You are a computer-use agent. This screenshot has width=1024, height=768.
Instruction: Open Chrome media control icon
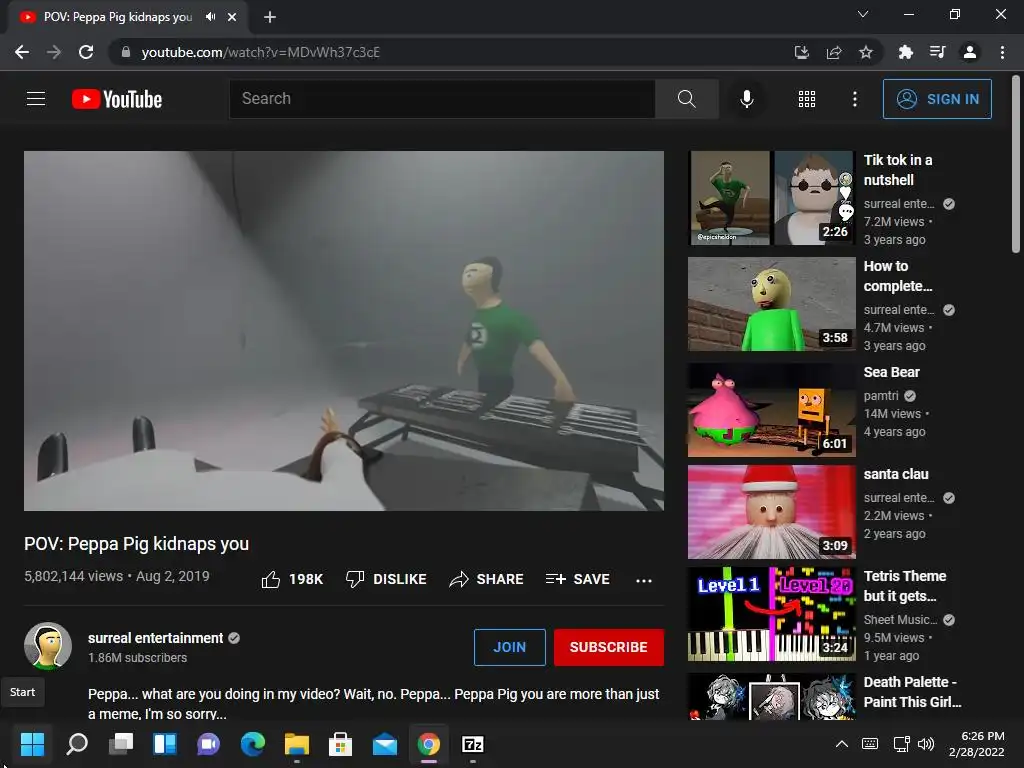[x=937, y=52]
